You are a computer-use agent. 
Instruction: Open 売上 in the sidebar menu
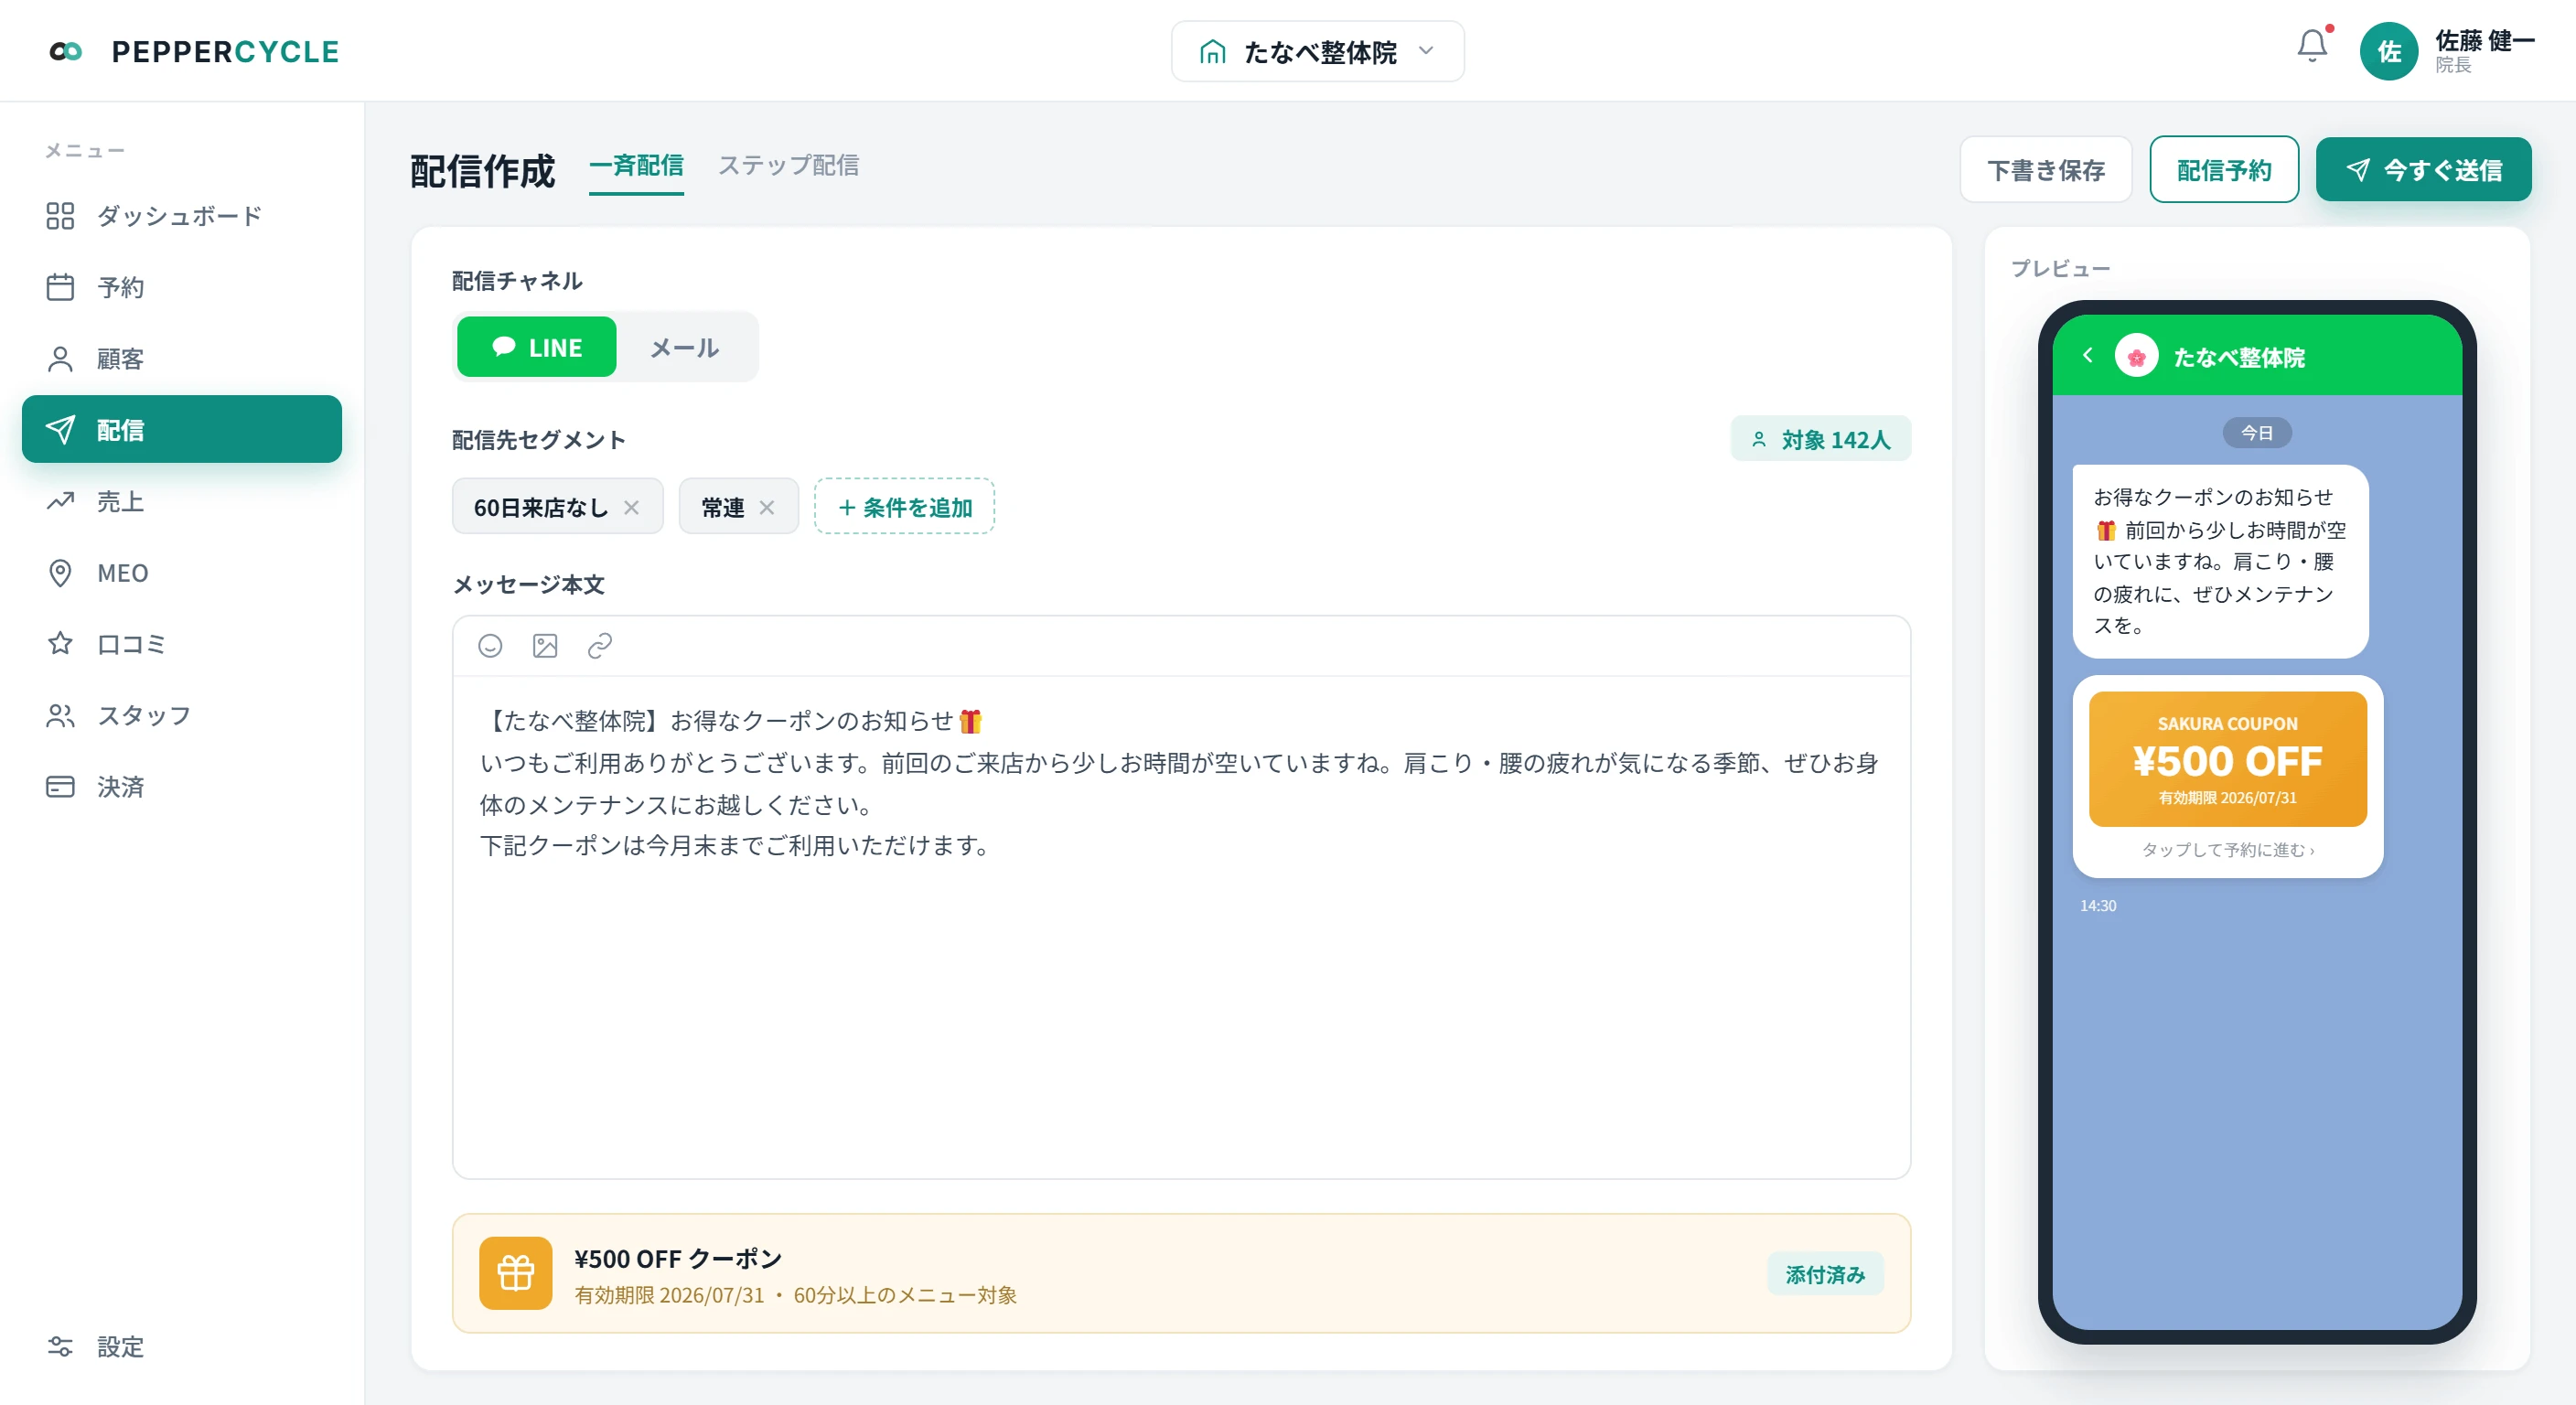click(181, 501)
